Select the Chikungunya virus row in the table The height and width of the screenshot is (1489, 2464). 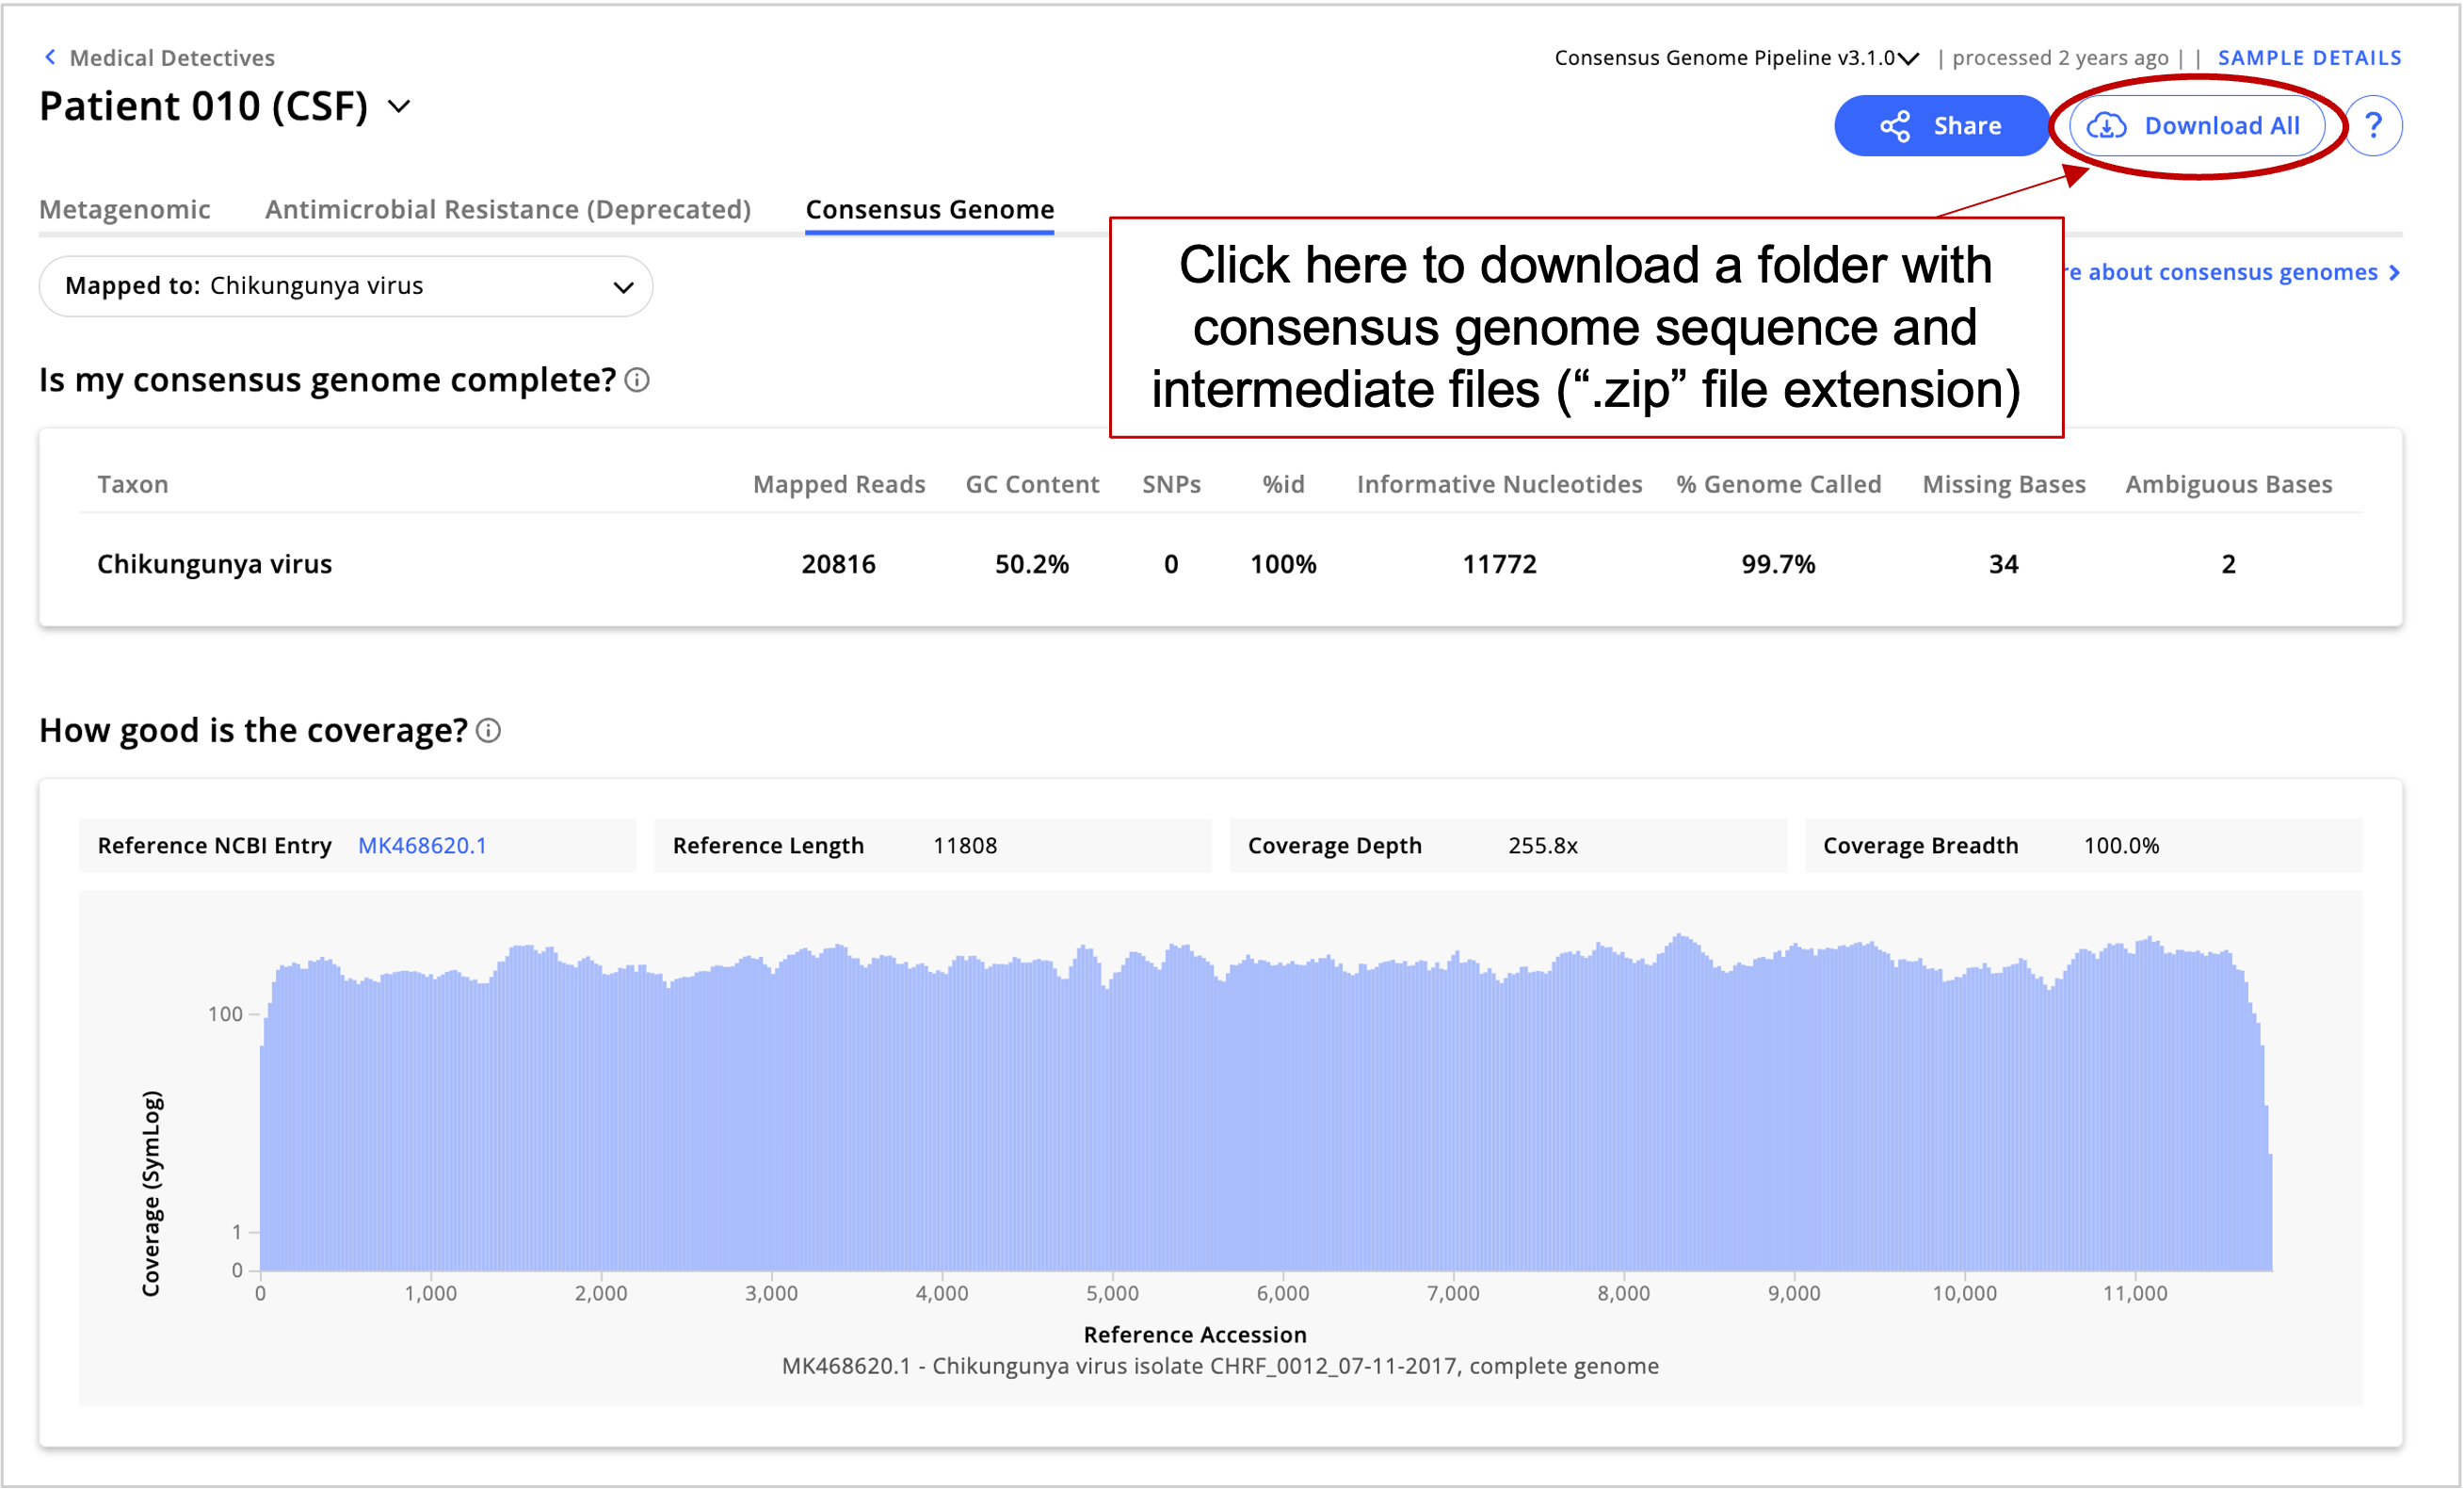pos(214,563)
